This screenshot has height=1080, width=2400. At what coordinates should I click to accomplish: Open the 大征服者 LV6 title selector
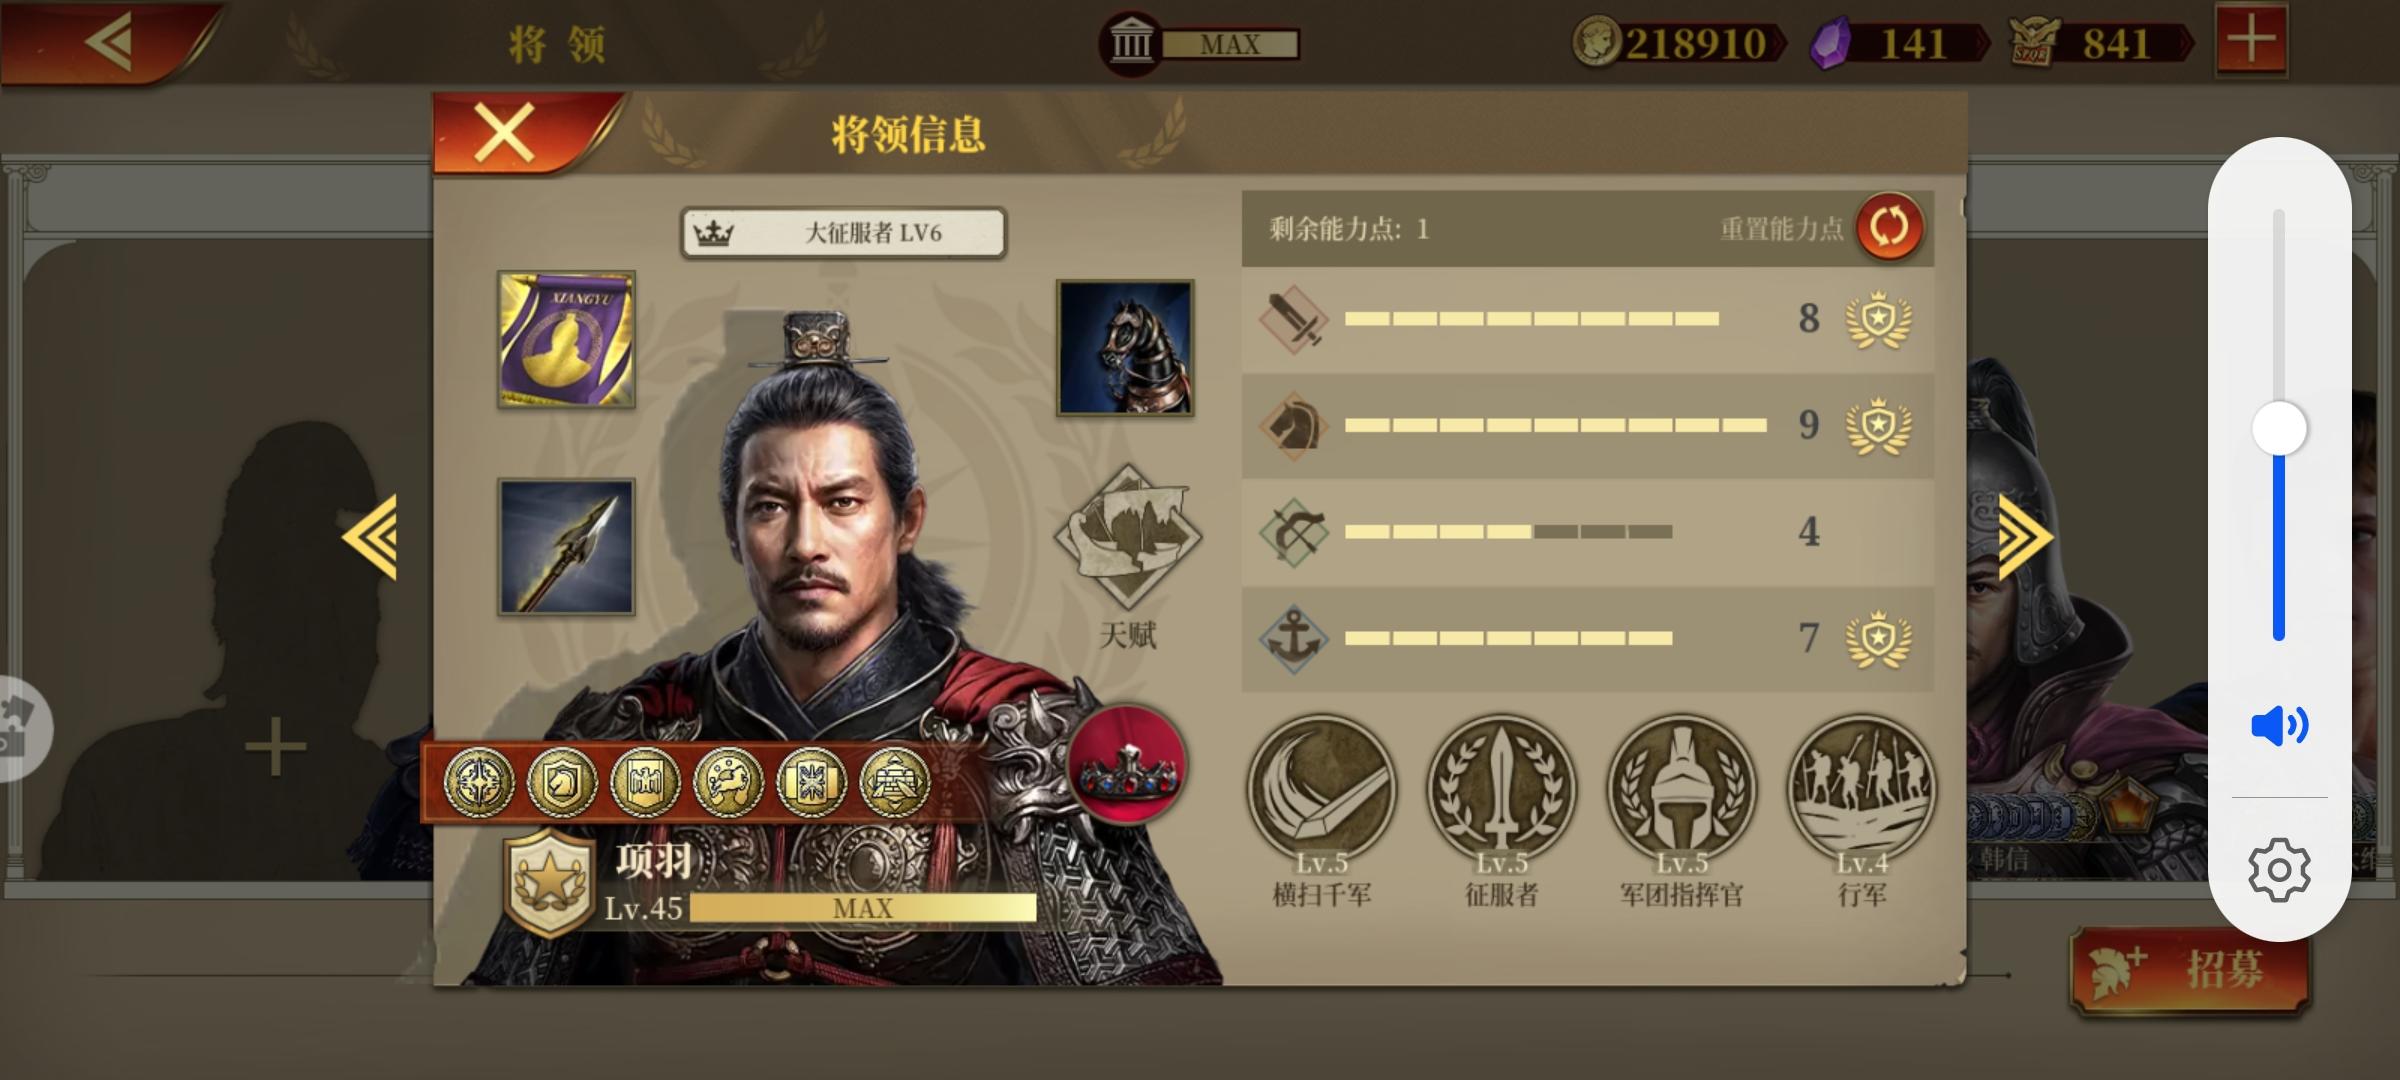click(843, 233)
